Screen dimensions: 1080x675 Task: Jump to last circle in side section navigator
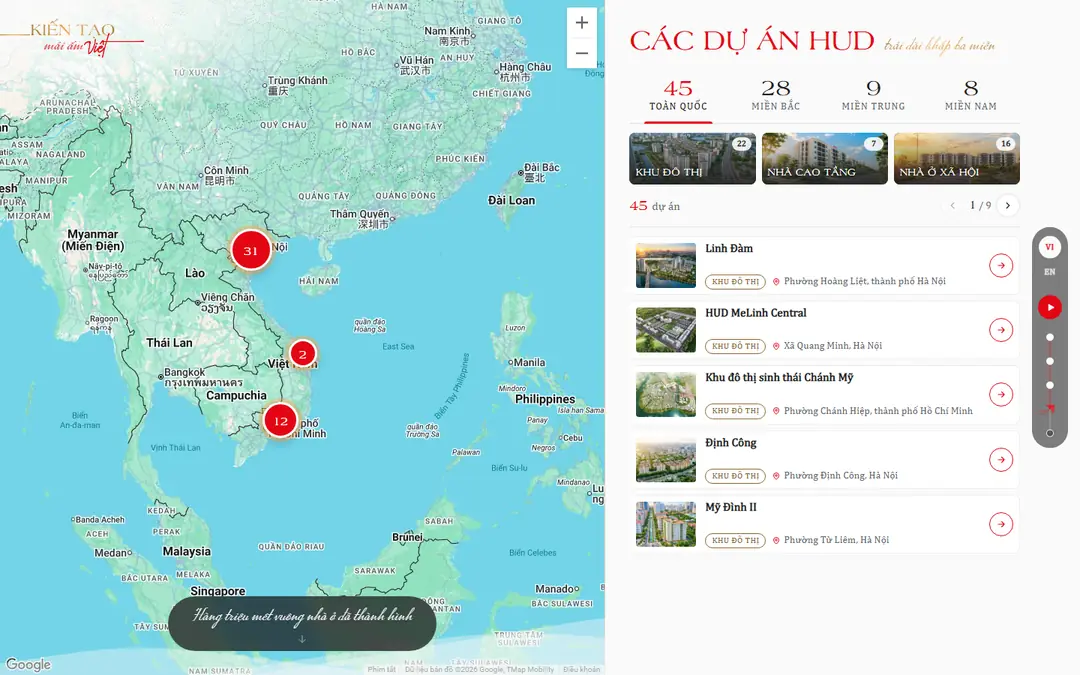(x=1050, y=433)
